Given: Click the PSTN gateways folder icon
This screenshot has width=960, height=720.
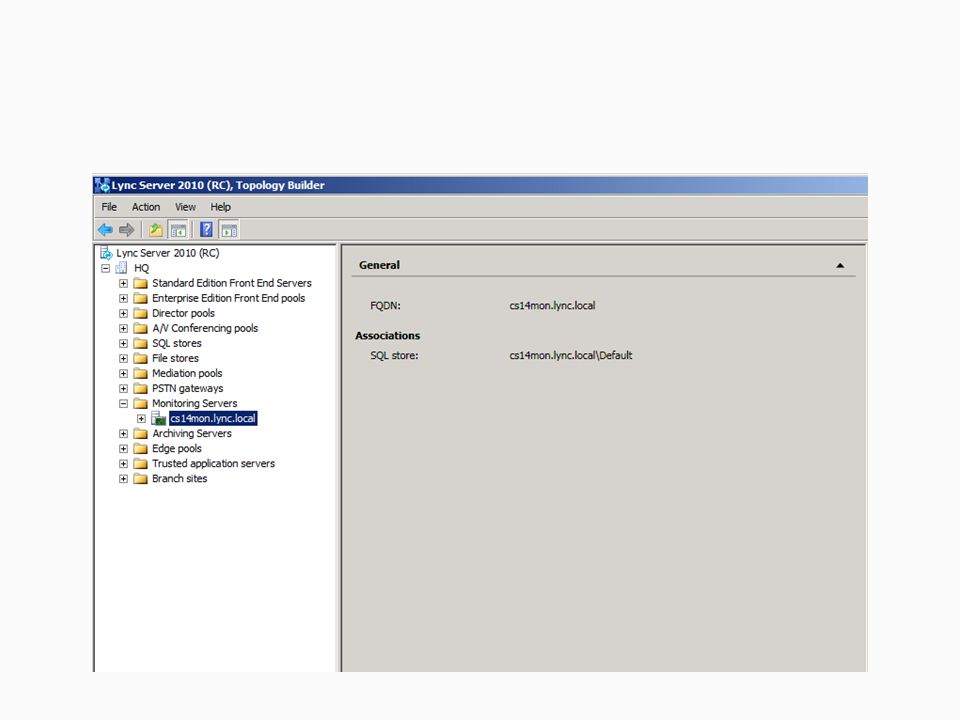Looking at the screenshot, I should (x=141, y=389).
